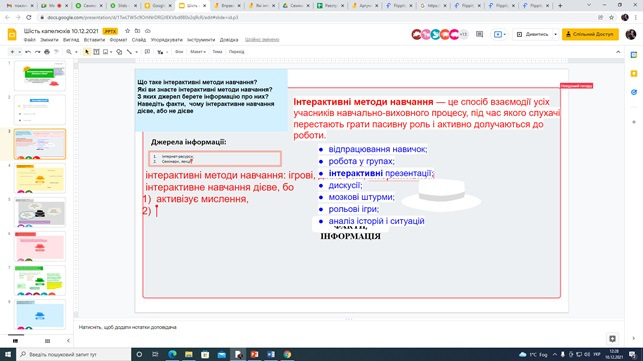Click the zoom magnifier tool
643x361 pixels.
69,52
